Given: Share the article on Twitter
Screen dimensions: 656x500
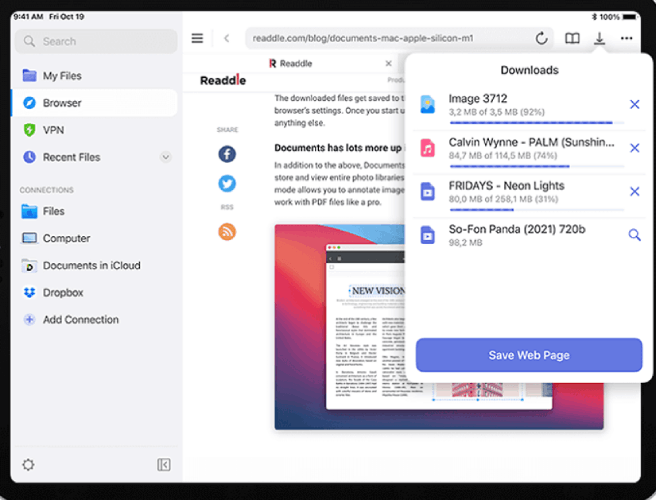Looking at the screenshot, I should (x=227, y=183).
